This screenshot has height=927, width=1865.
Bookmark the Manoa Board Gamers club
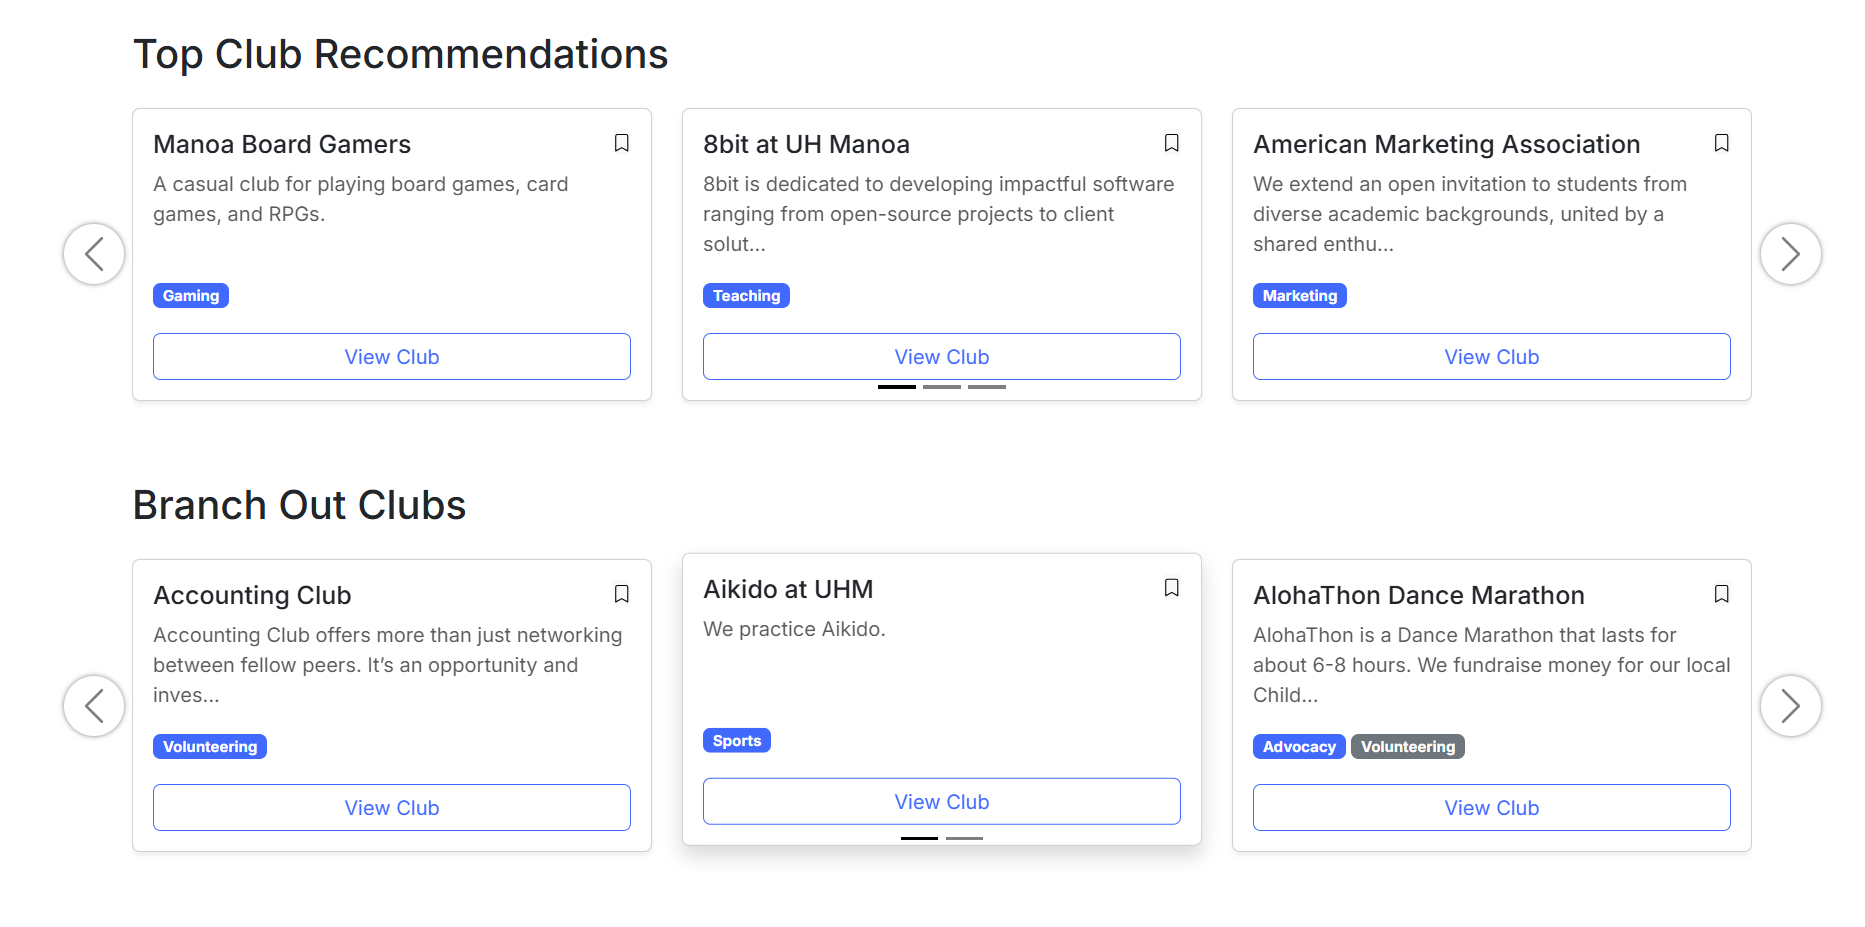(621, 143)
